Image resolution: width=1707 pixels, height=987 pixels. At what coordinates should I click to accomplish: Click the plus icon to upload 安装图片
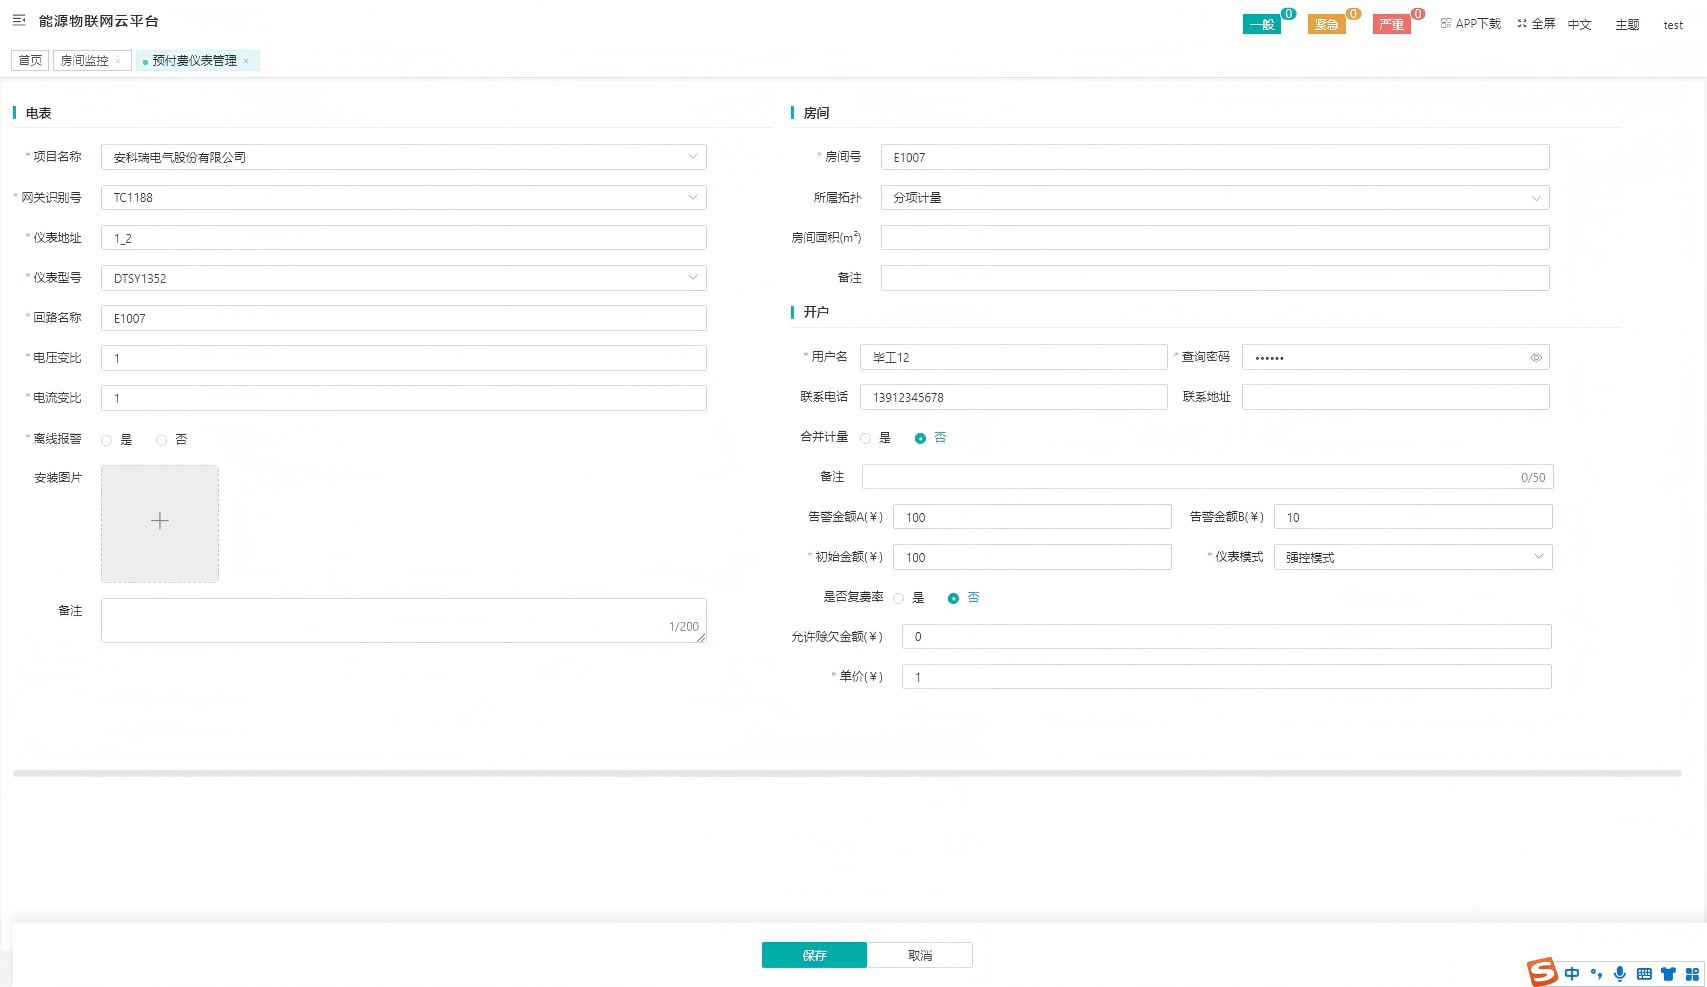160,523
